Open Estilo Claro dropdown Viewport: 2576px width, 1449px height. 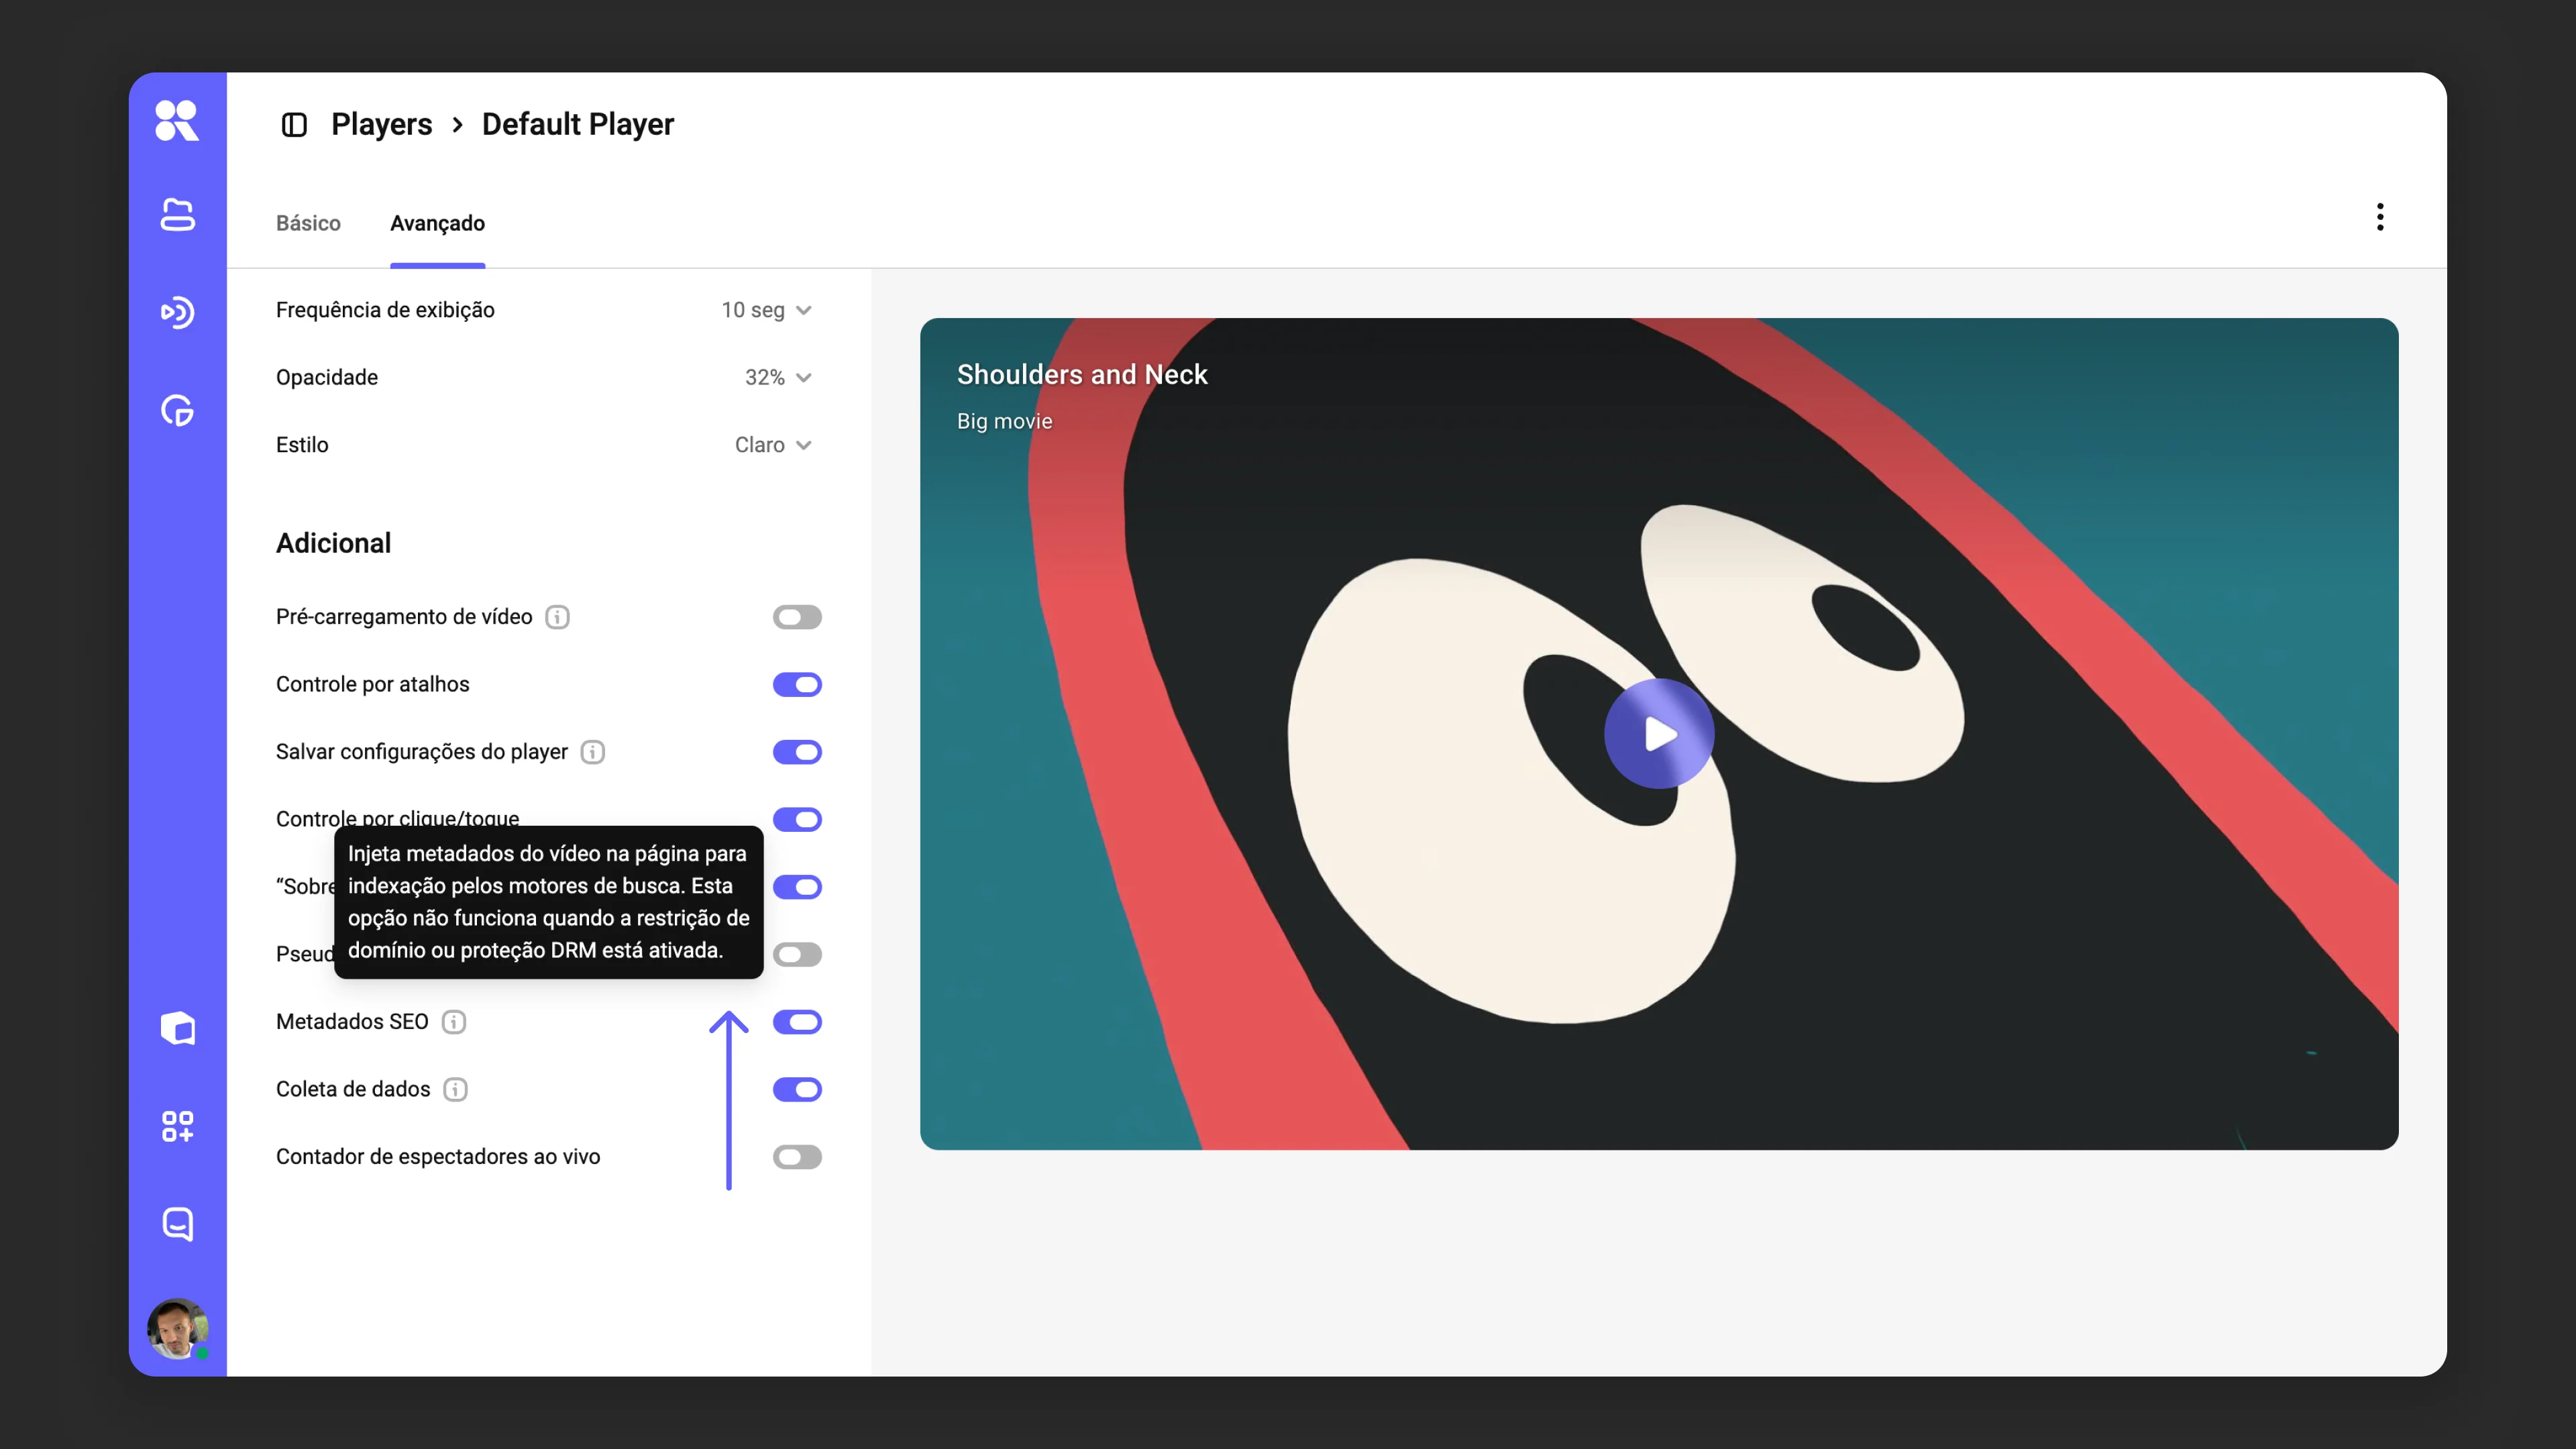tap(773, 445)
